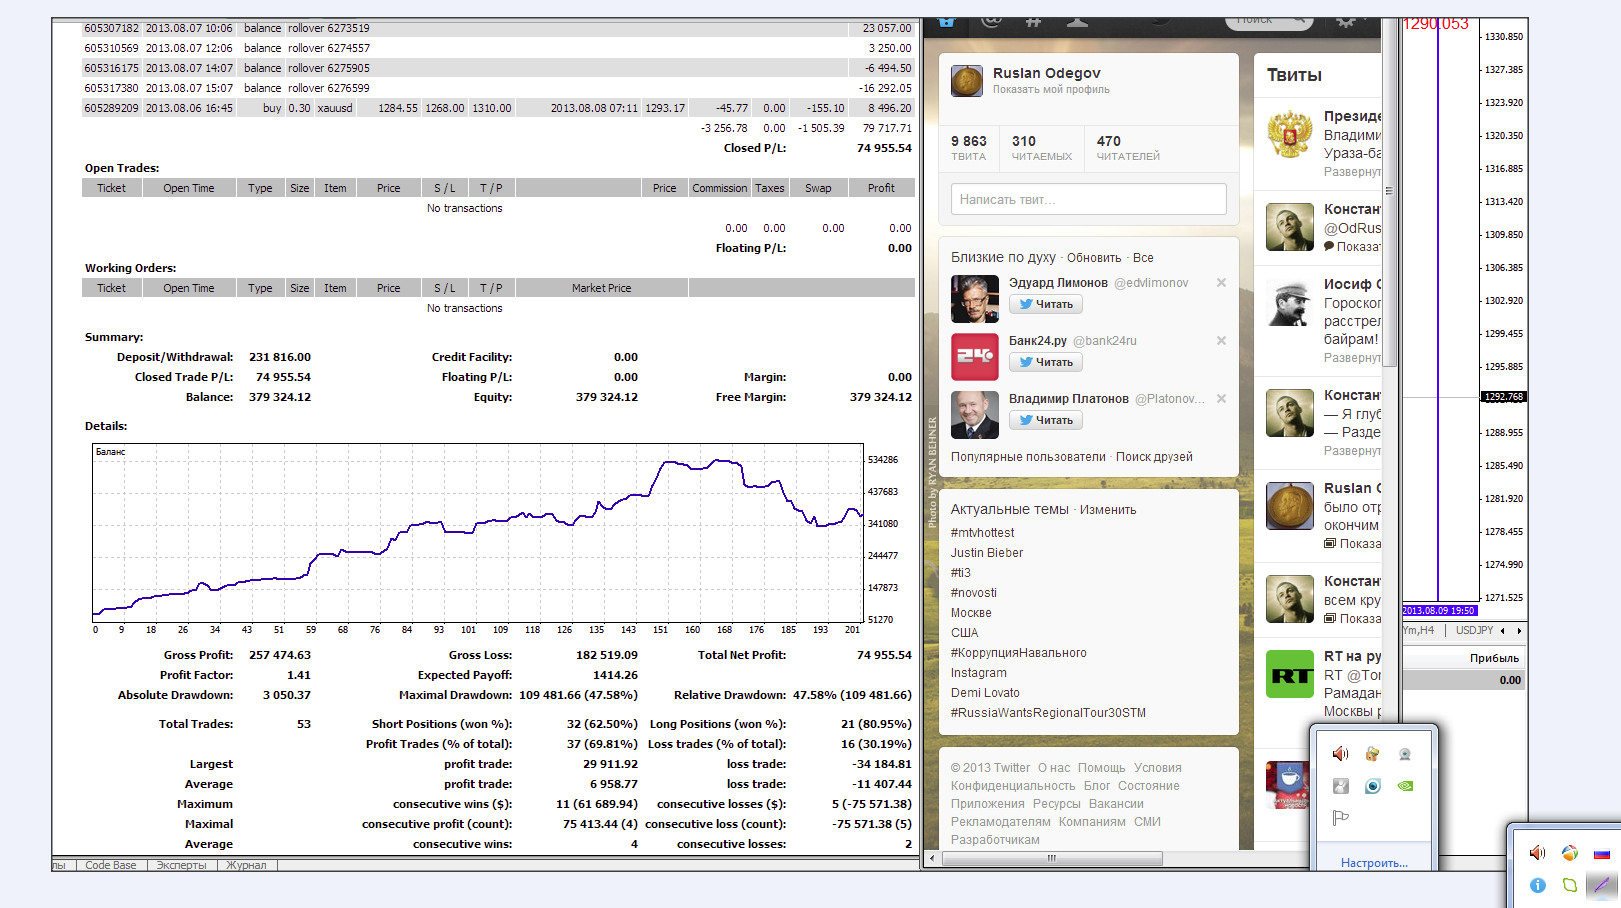Open the Популярные пользователи link
Screen dimensions: 1621x908
(x=1028, y=457)
